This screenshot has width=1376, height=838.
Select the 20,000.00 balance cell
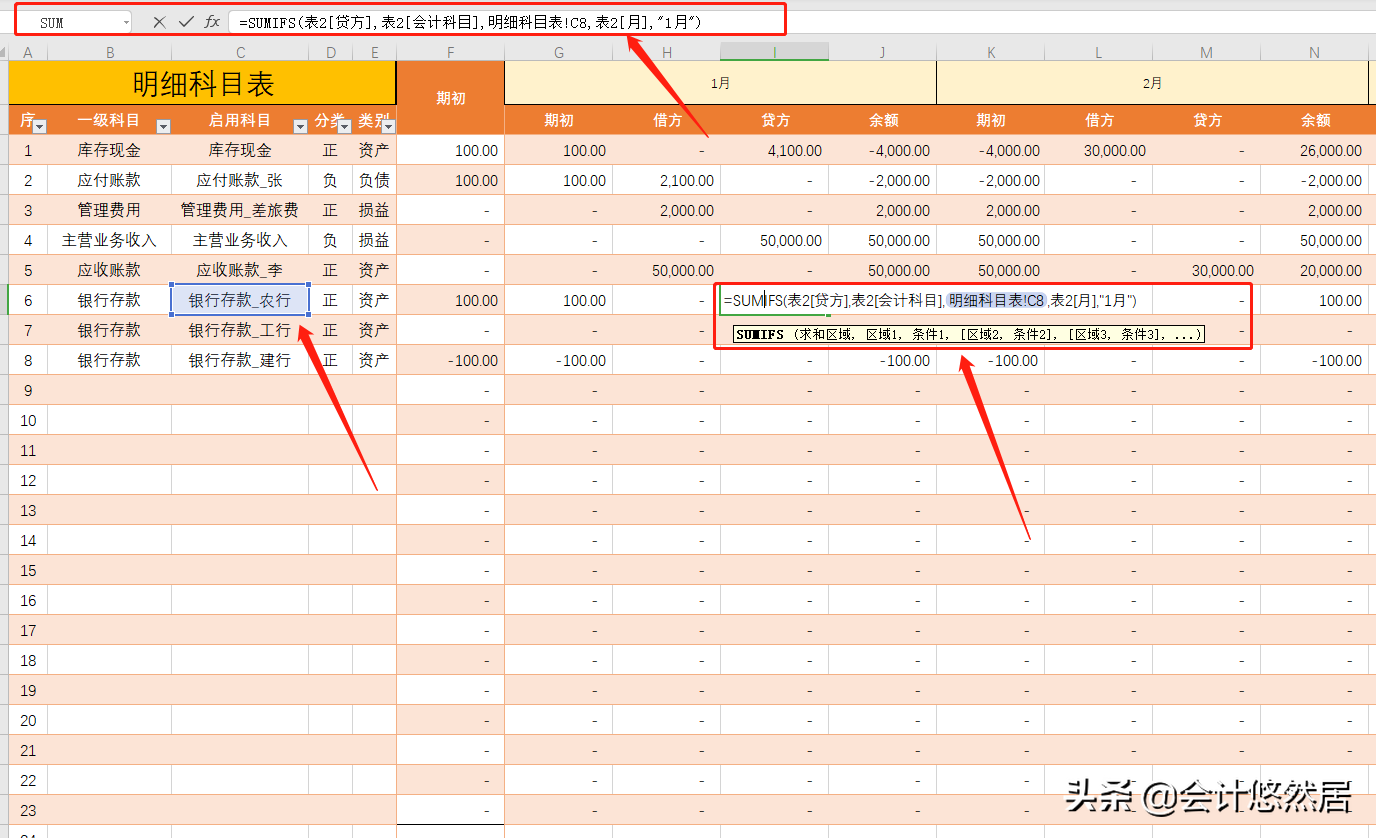(1315, 271)
